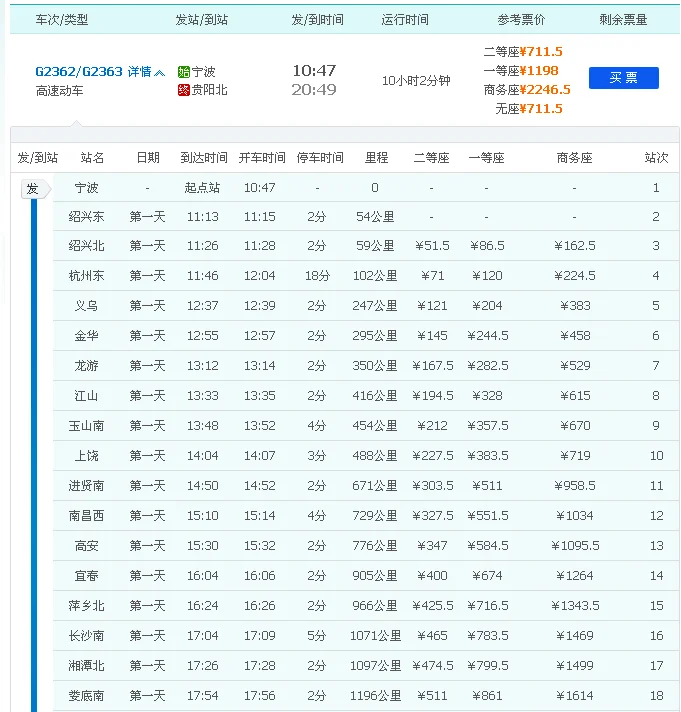The width and height of the screenshot is (681, 712).
Task: Select the 娄底南 station name
Action: (86, 695)
